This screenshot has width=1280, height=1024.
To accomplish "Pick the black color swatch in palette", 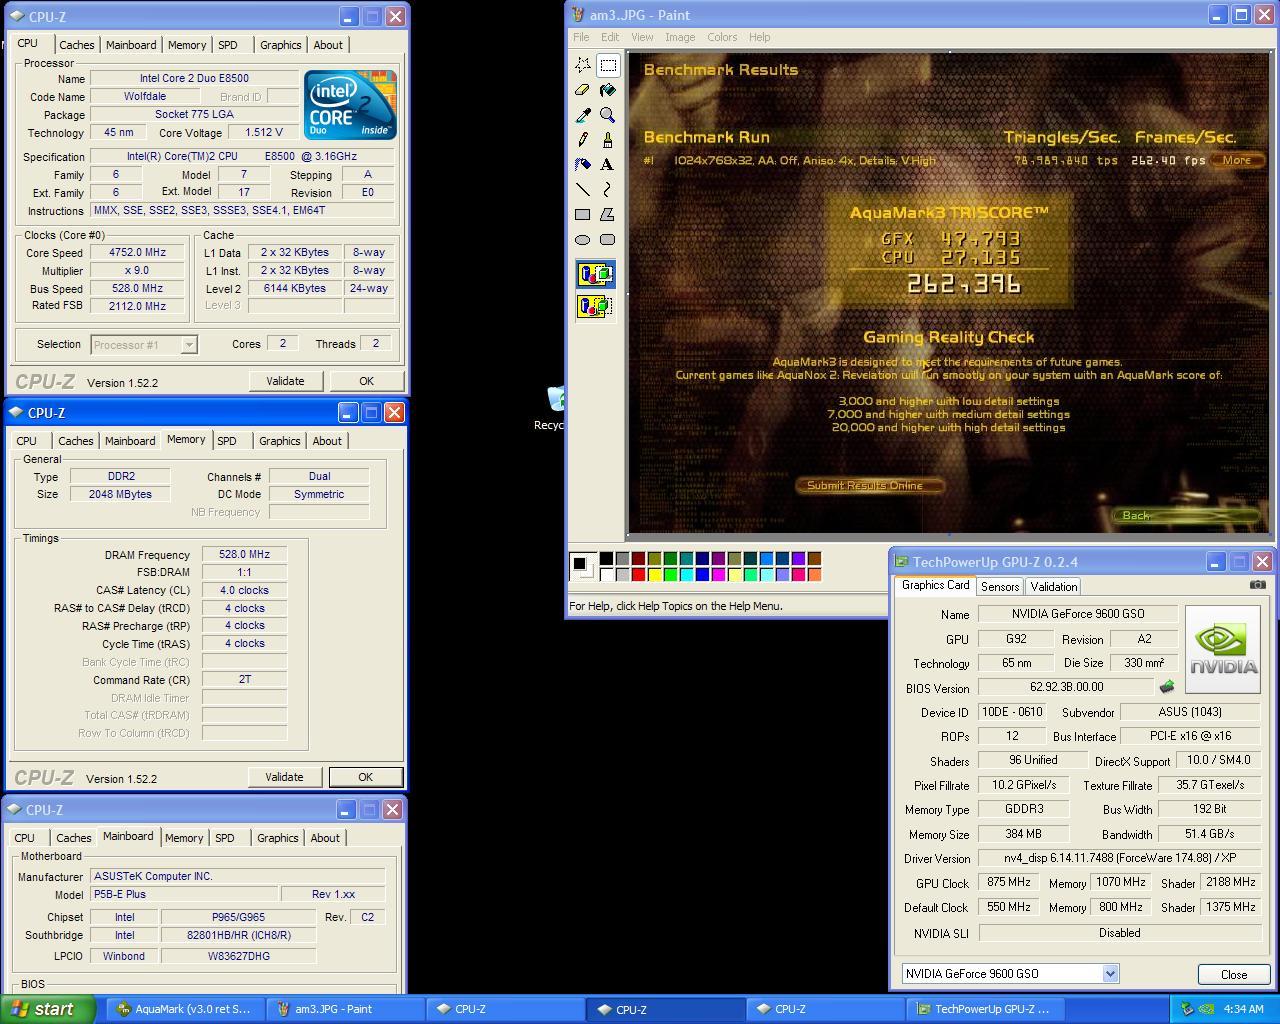I will click(606, 558).
